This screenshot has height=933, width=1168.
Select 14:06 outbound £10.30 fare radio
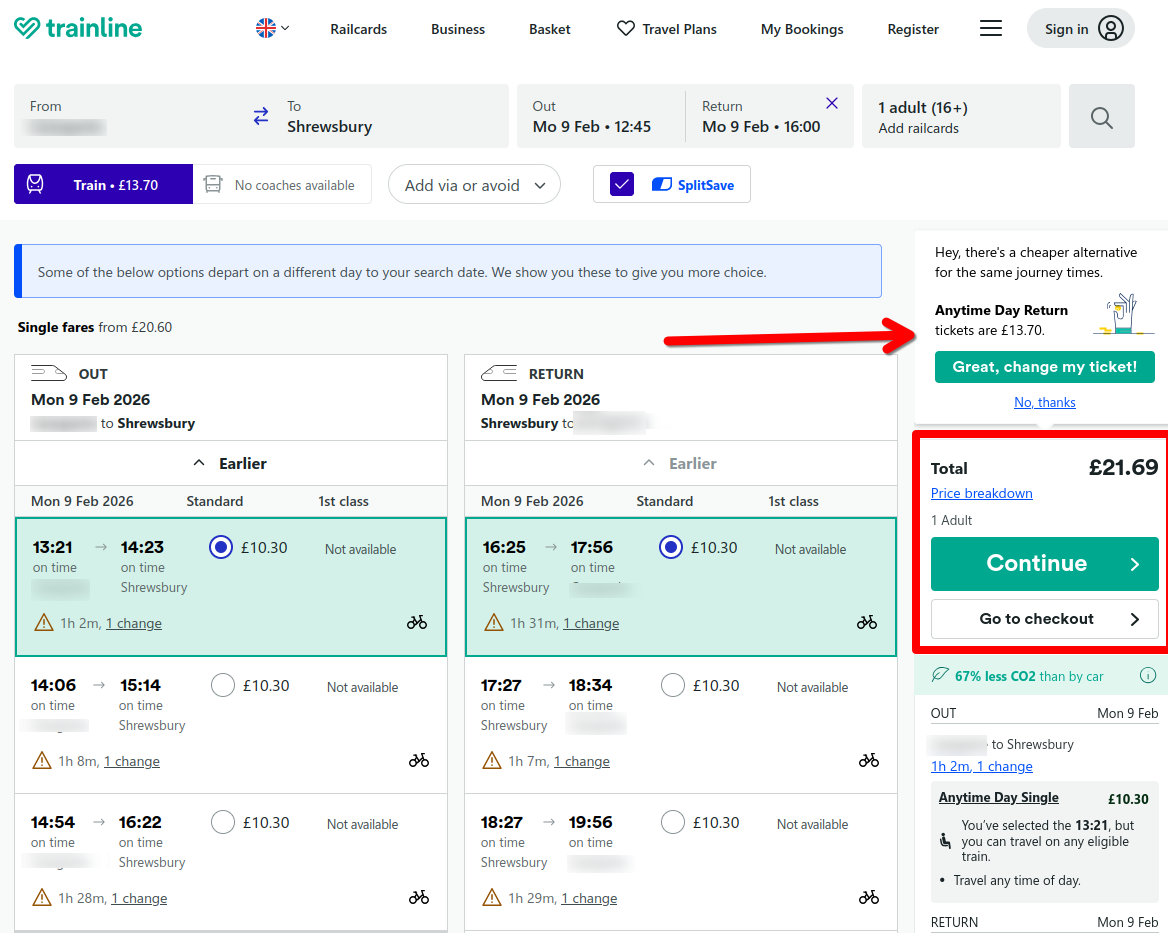pos(223,685)
